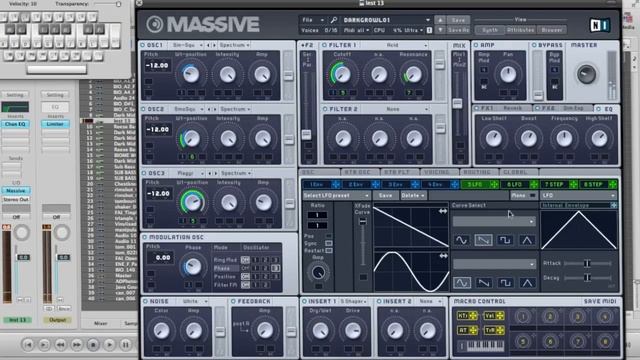Select sine curve in lower LFO row
640x360 pixels.
click(462, 282)
